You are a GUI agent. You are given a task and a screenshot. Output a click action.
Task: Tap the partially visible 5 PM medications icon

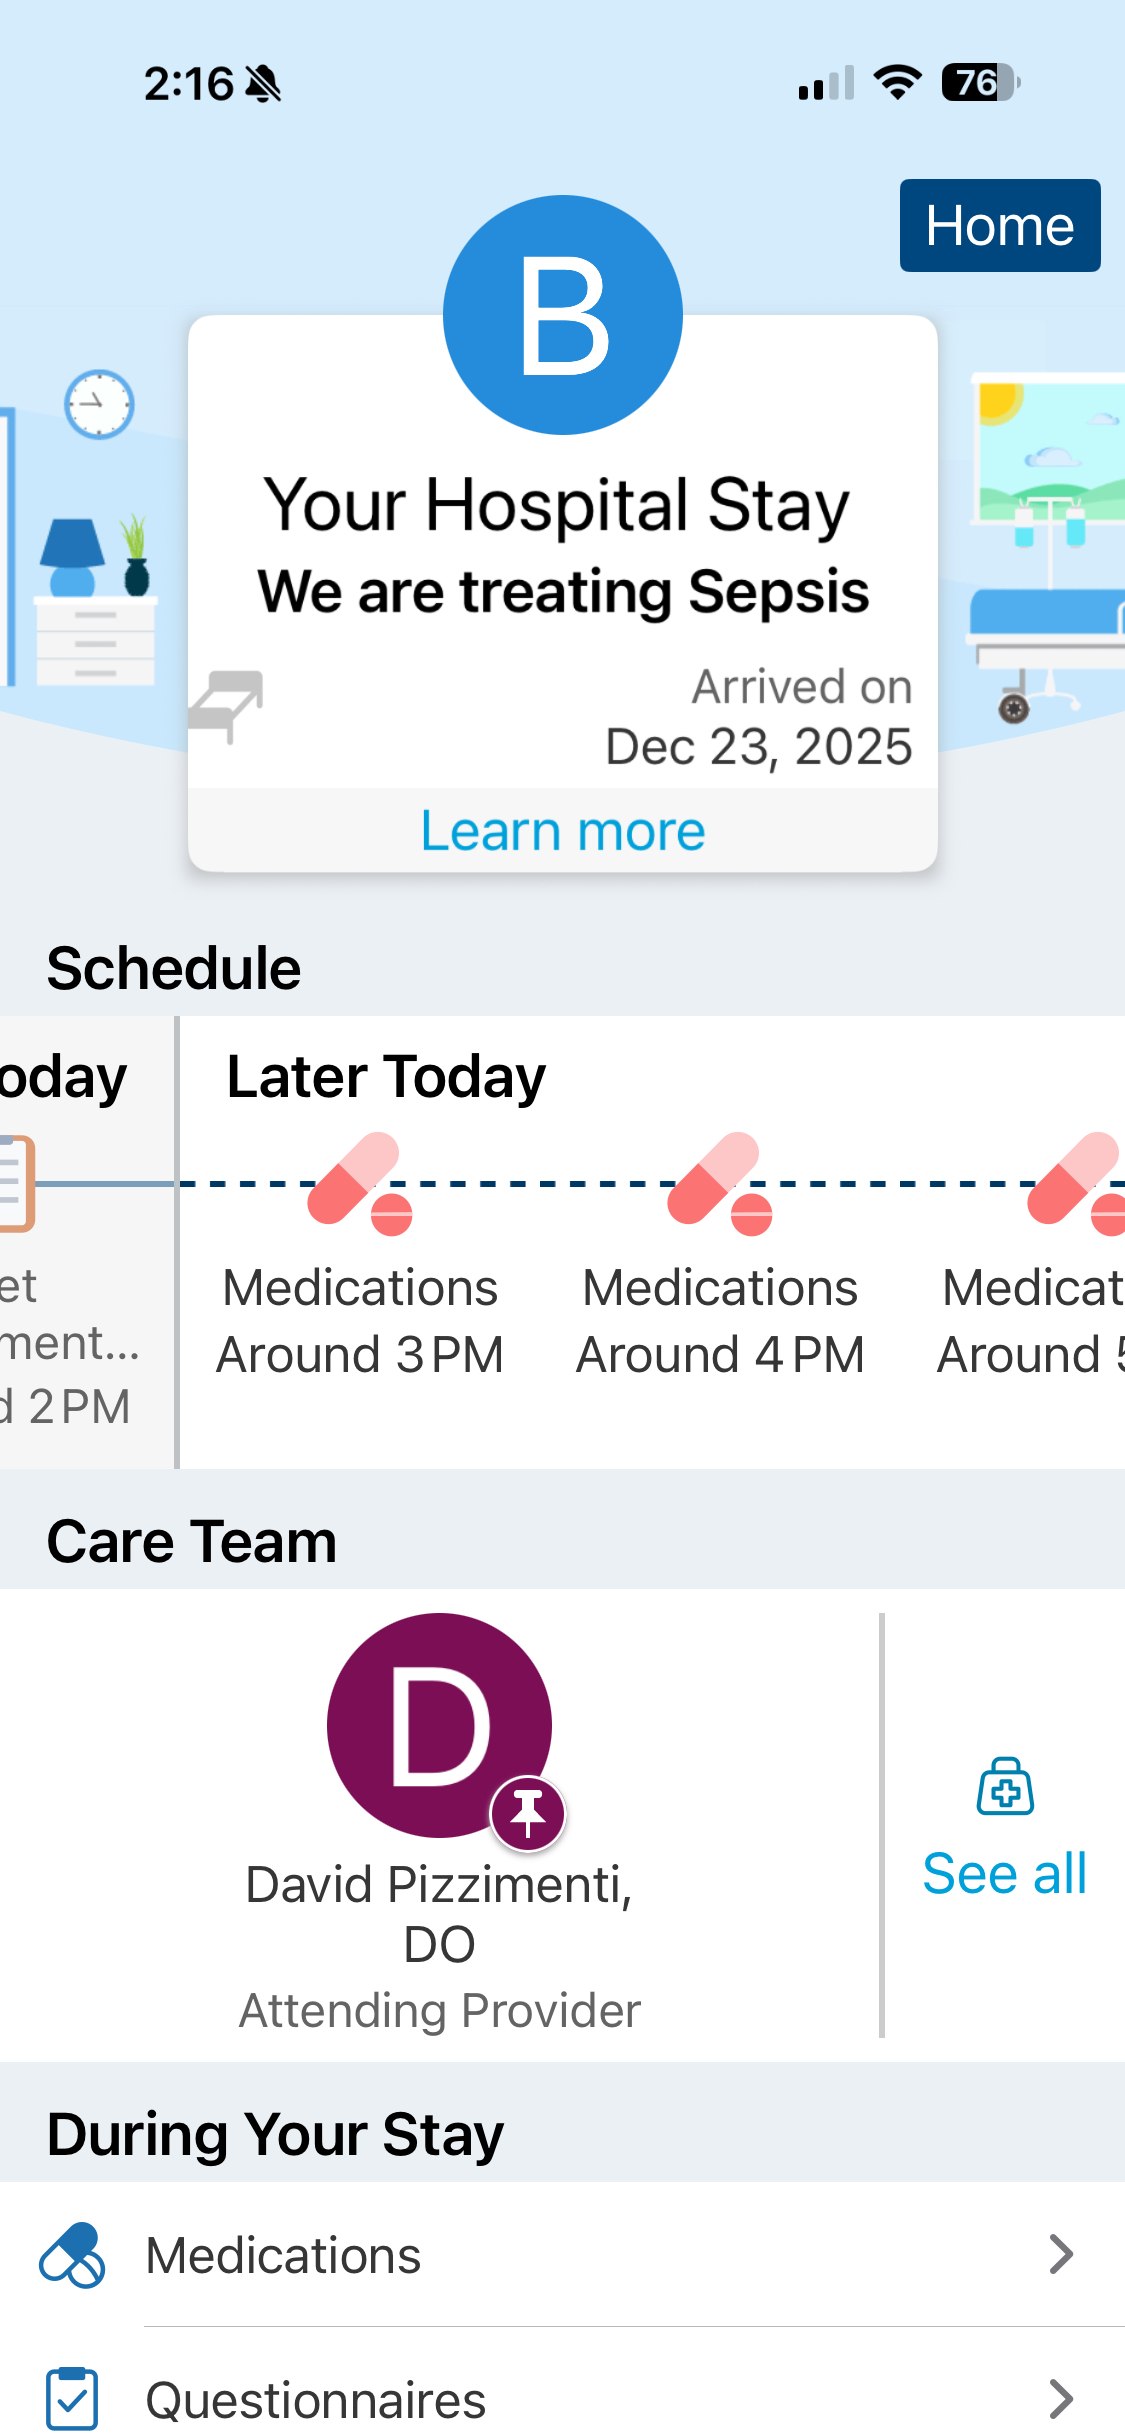point(1076,1183)
